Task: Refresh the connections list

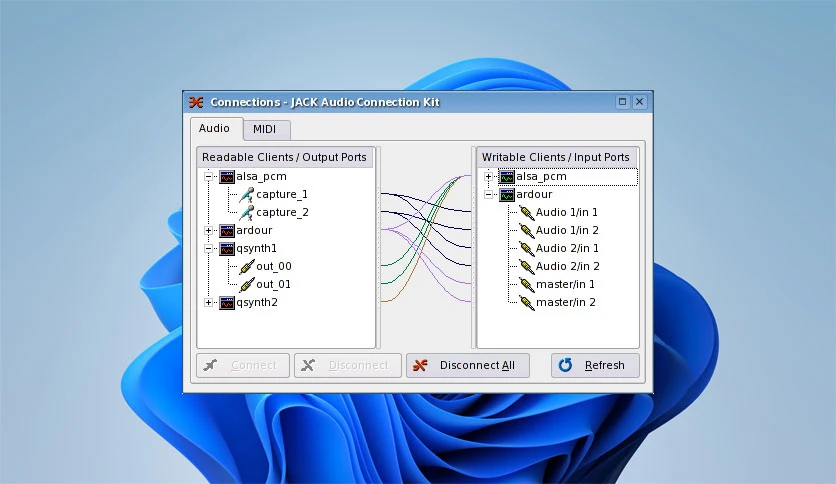Action: click(595, 366)
